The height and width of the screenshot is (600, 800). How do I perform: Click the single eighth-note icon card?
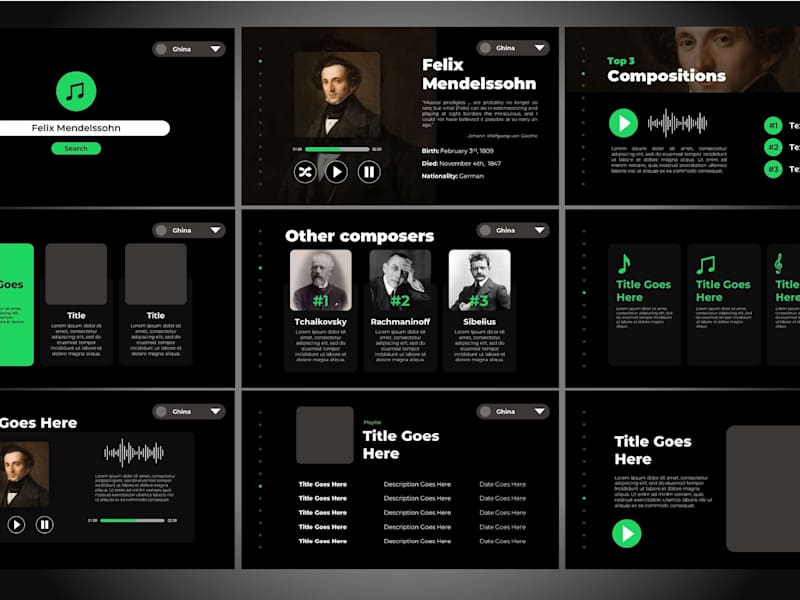pos(644,305)
